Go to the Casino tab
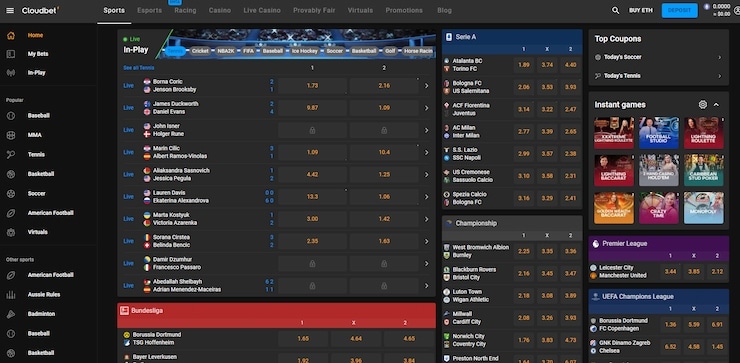The image size is (740, 363). click(x=220, y=10)
